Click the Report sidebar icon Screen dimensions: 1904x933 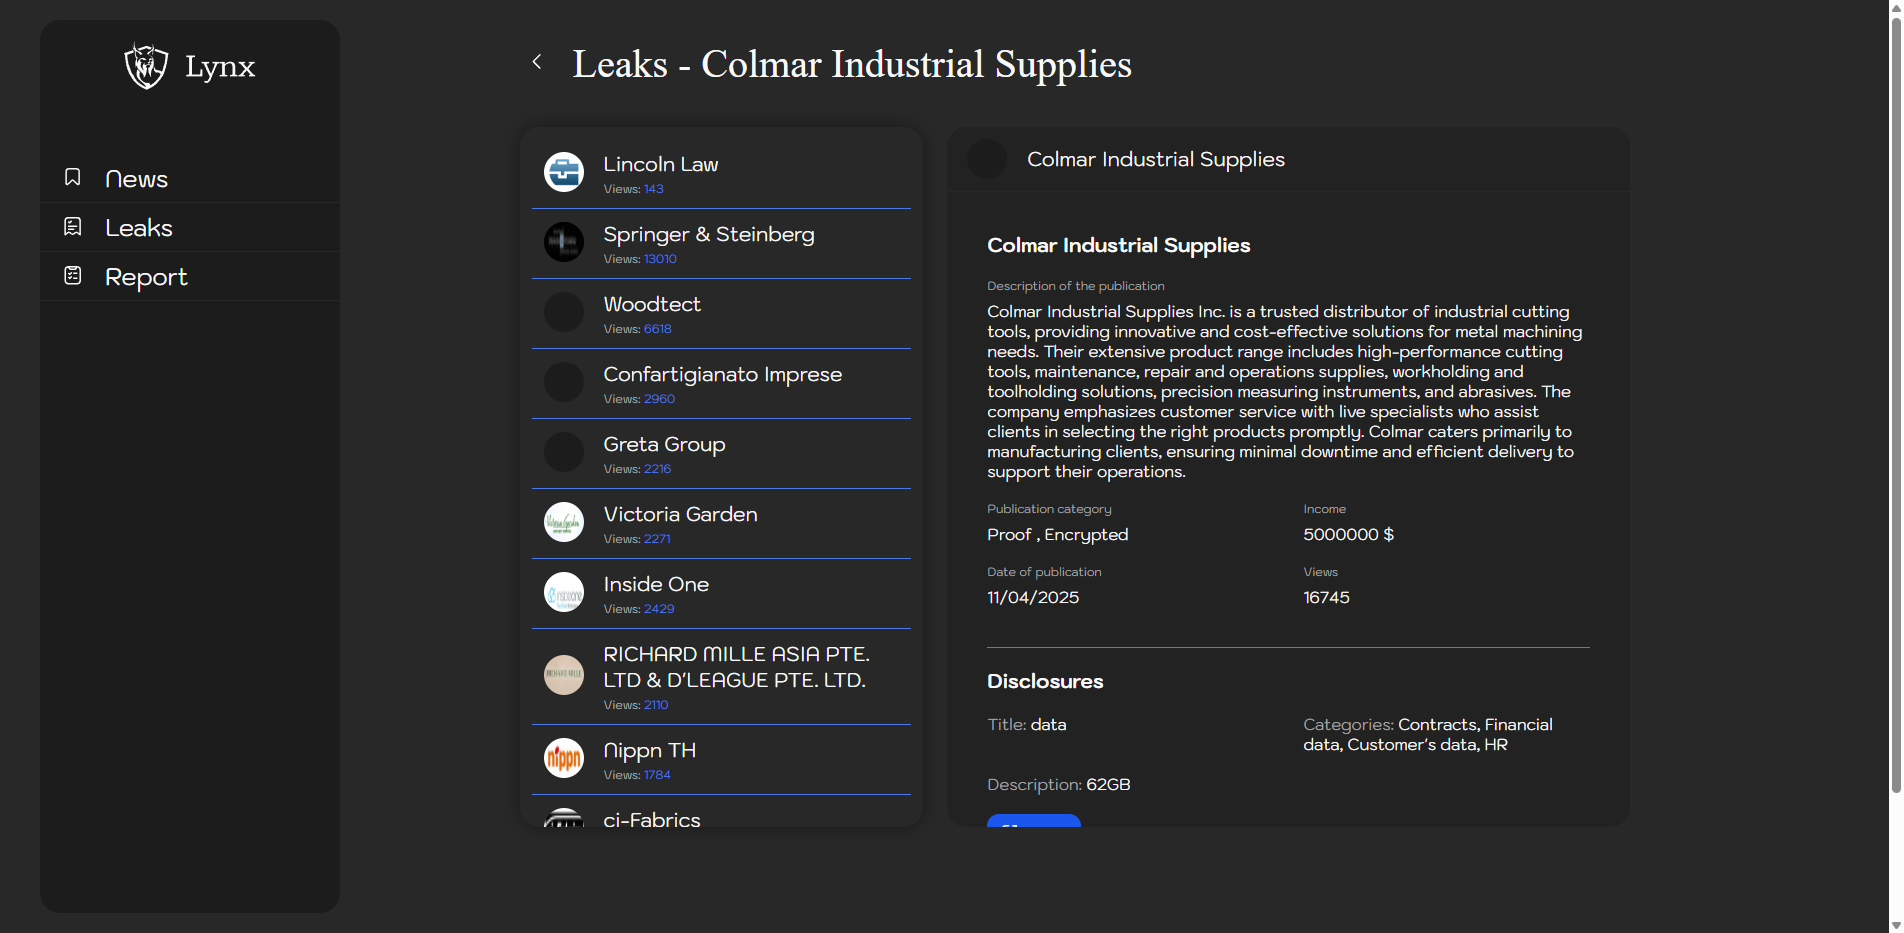73,276
